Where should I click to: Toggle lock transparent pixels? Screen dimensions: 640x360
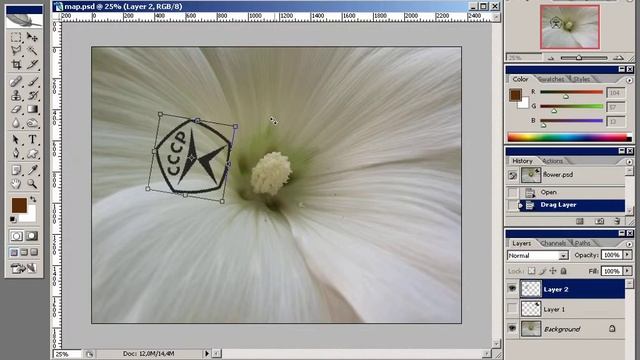click(x=531, y=271)
